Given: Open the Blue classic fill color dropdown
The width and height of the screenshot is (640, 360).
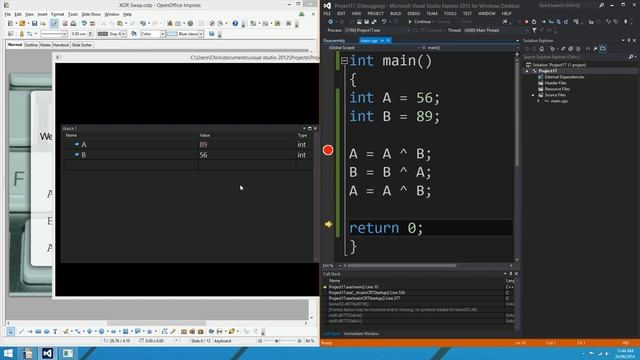Looking at the screenshot, I should pyautogui.click(x=201, y=34).
